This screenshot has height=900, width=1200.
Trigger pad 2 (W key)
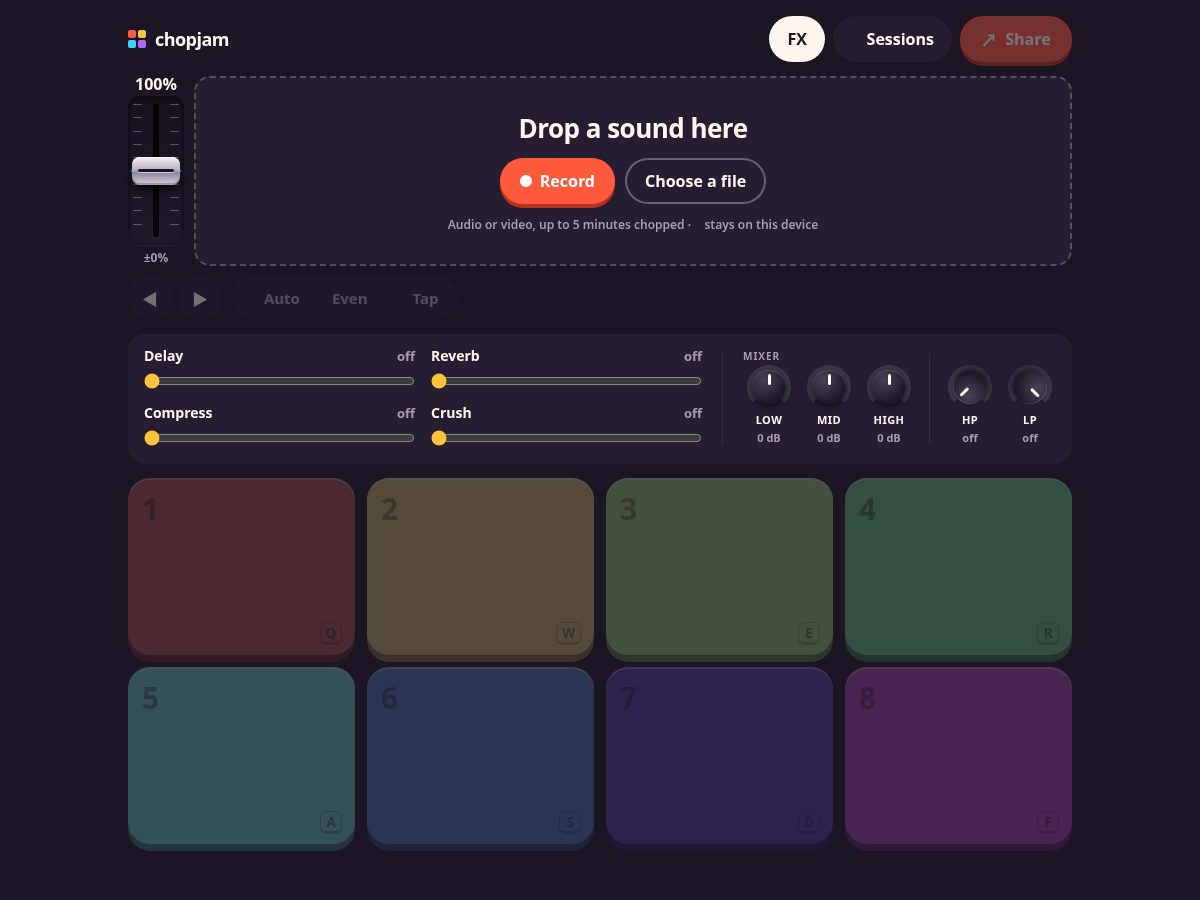[x=480, y=567]
